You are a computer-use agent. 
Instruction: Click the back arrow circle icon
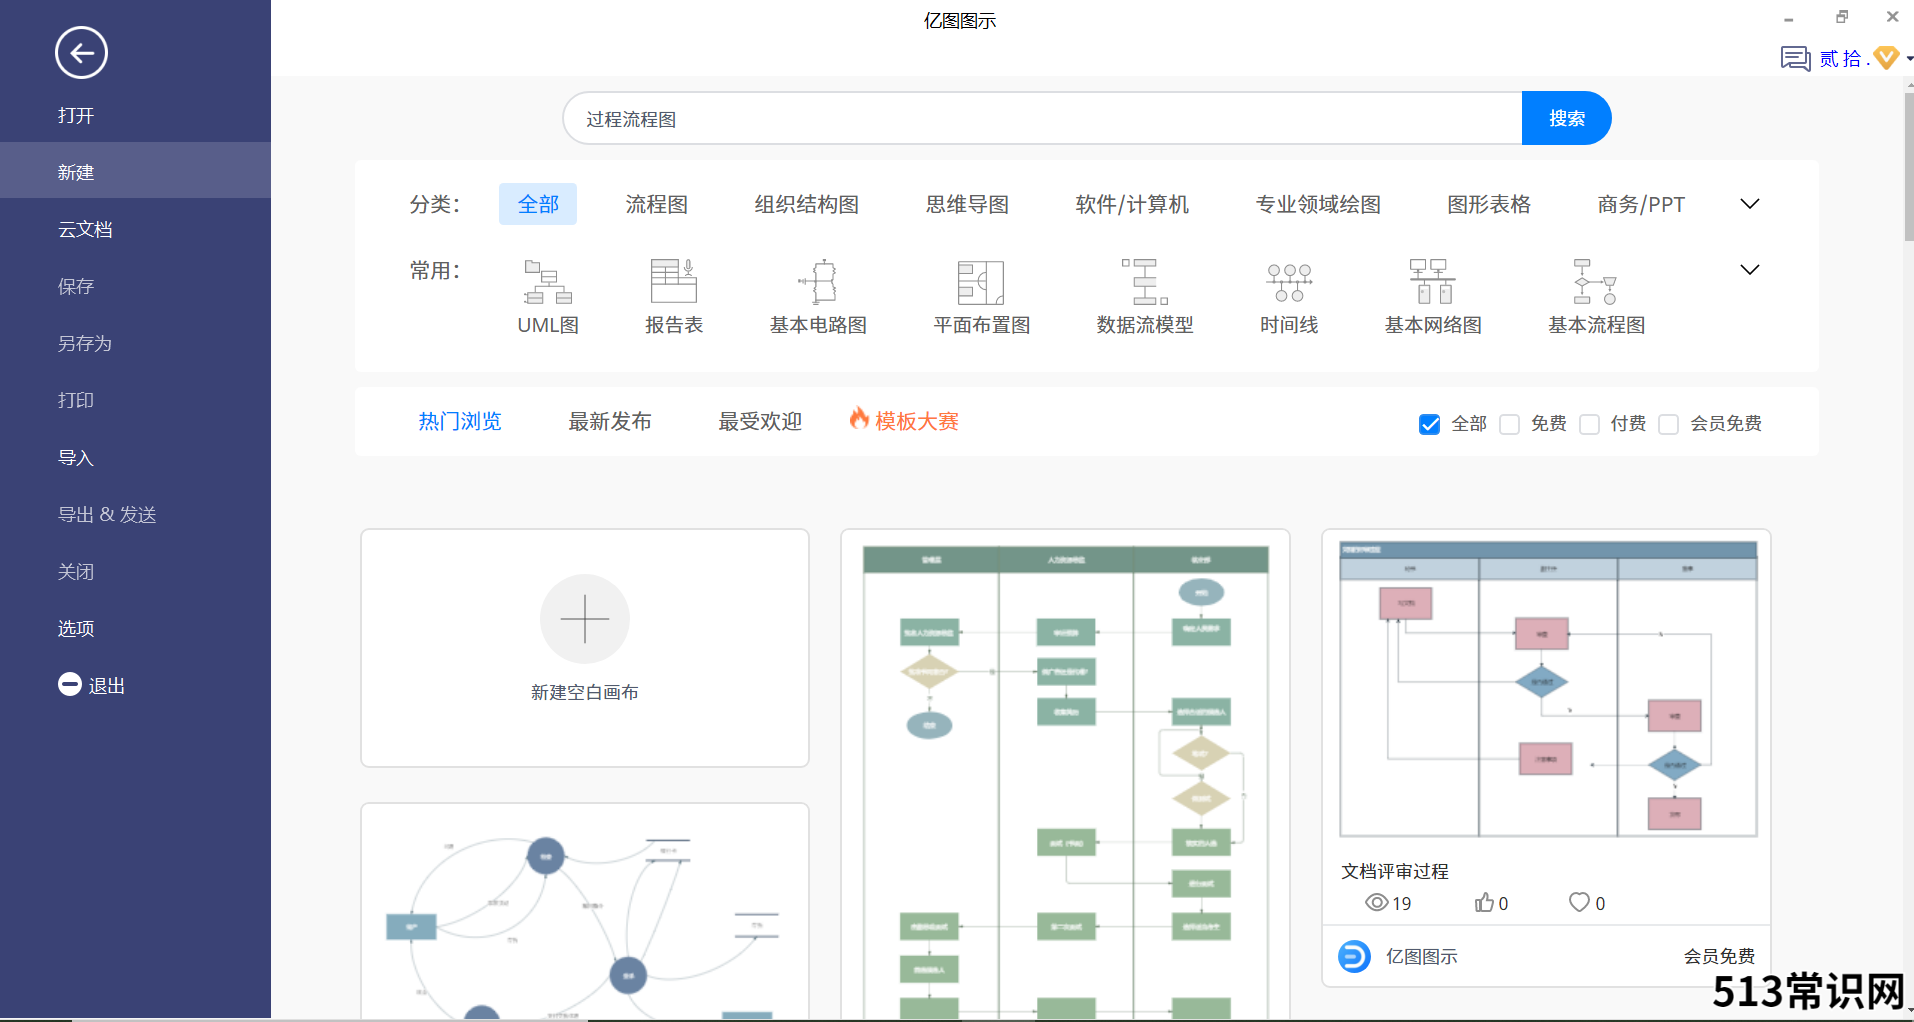coord(81,53)
